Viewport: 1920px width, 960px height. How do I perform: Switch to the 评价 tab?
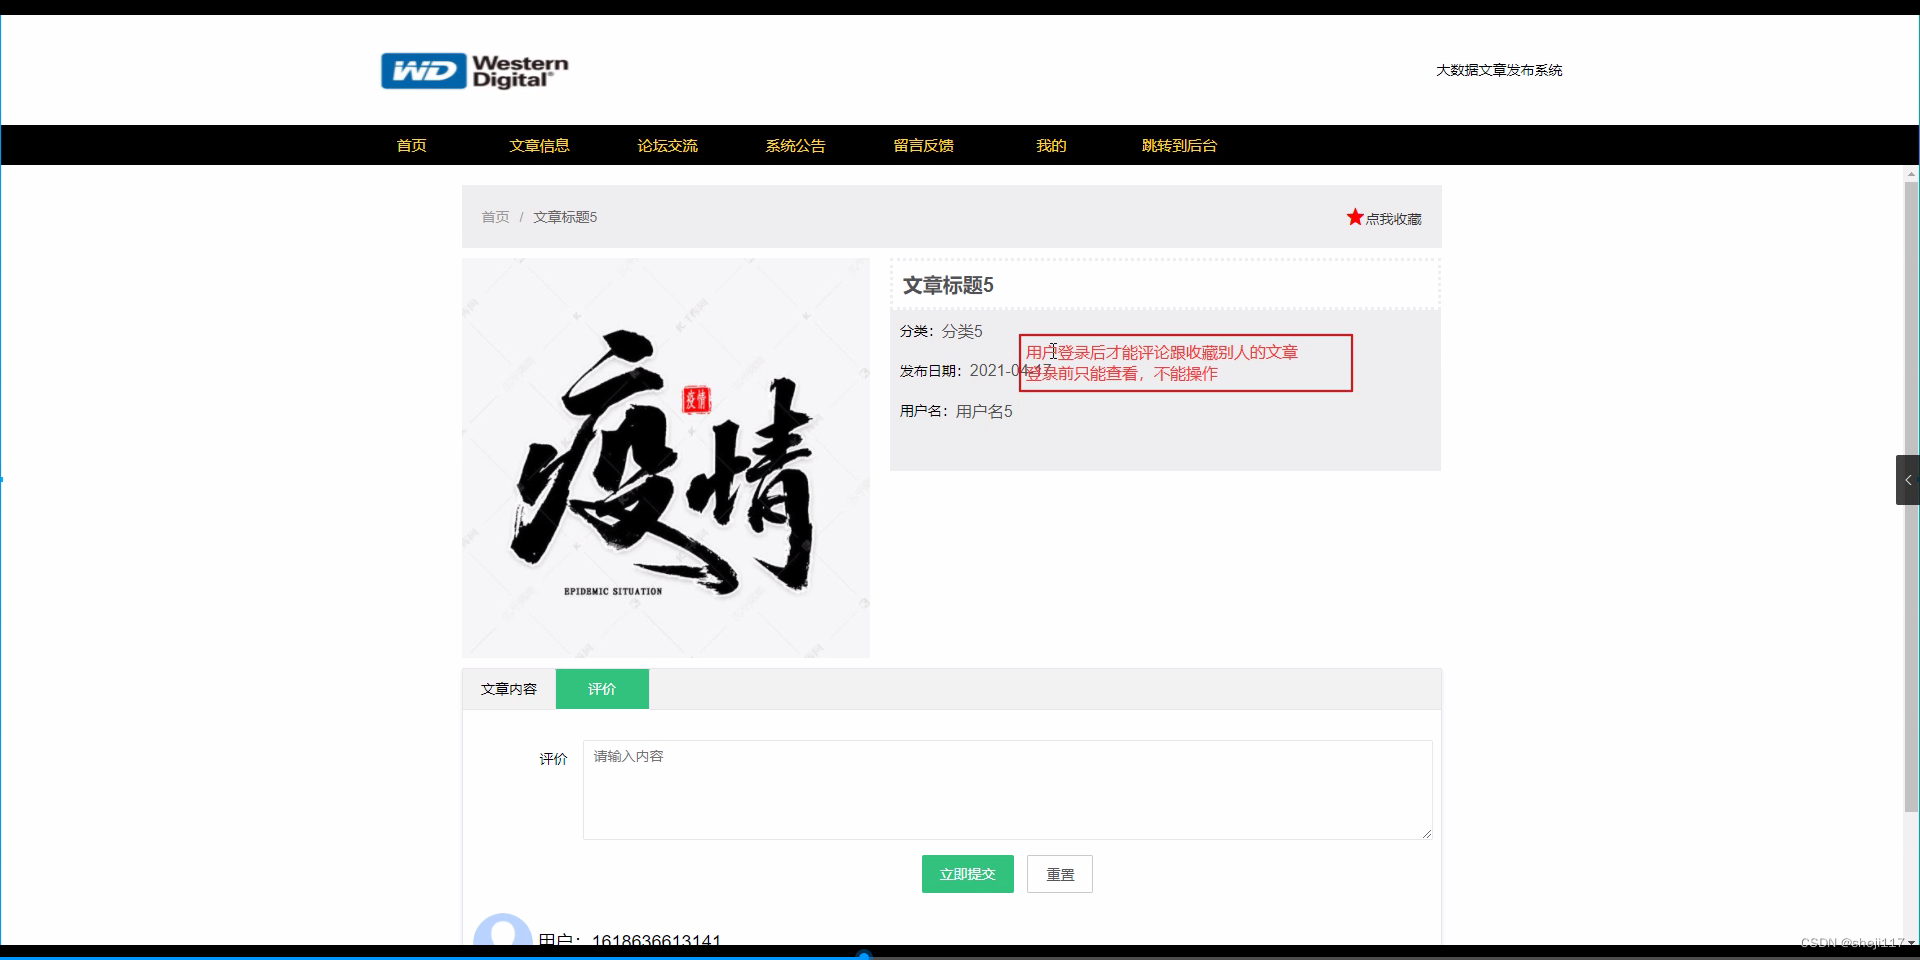(602, 689)
